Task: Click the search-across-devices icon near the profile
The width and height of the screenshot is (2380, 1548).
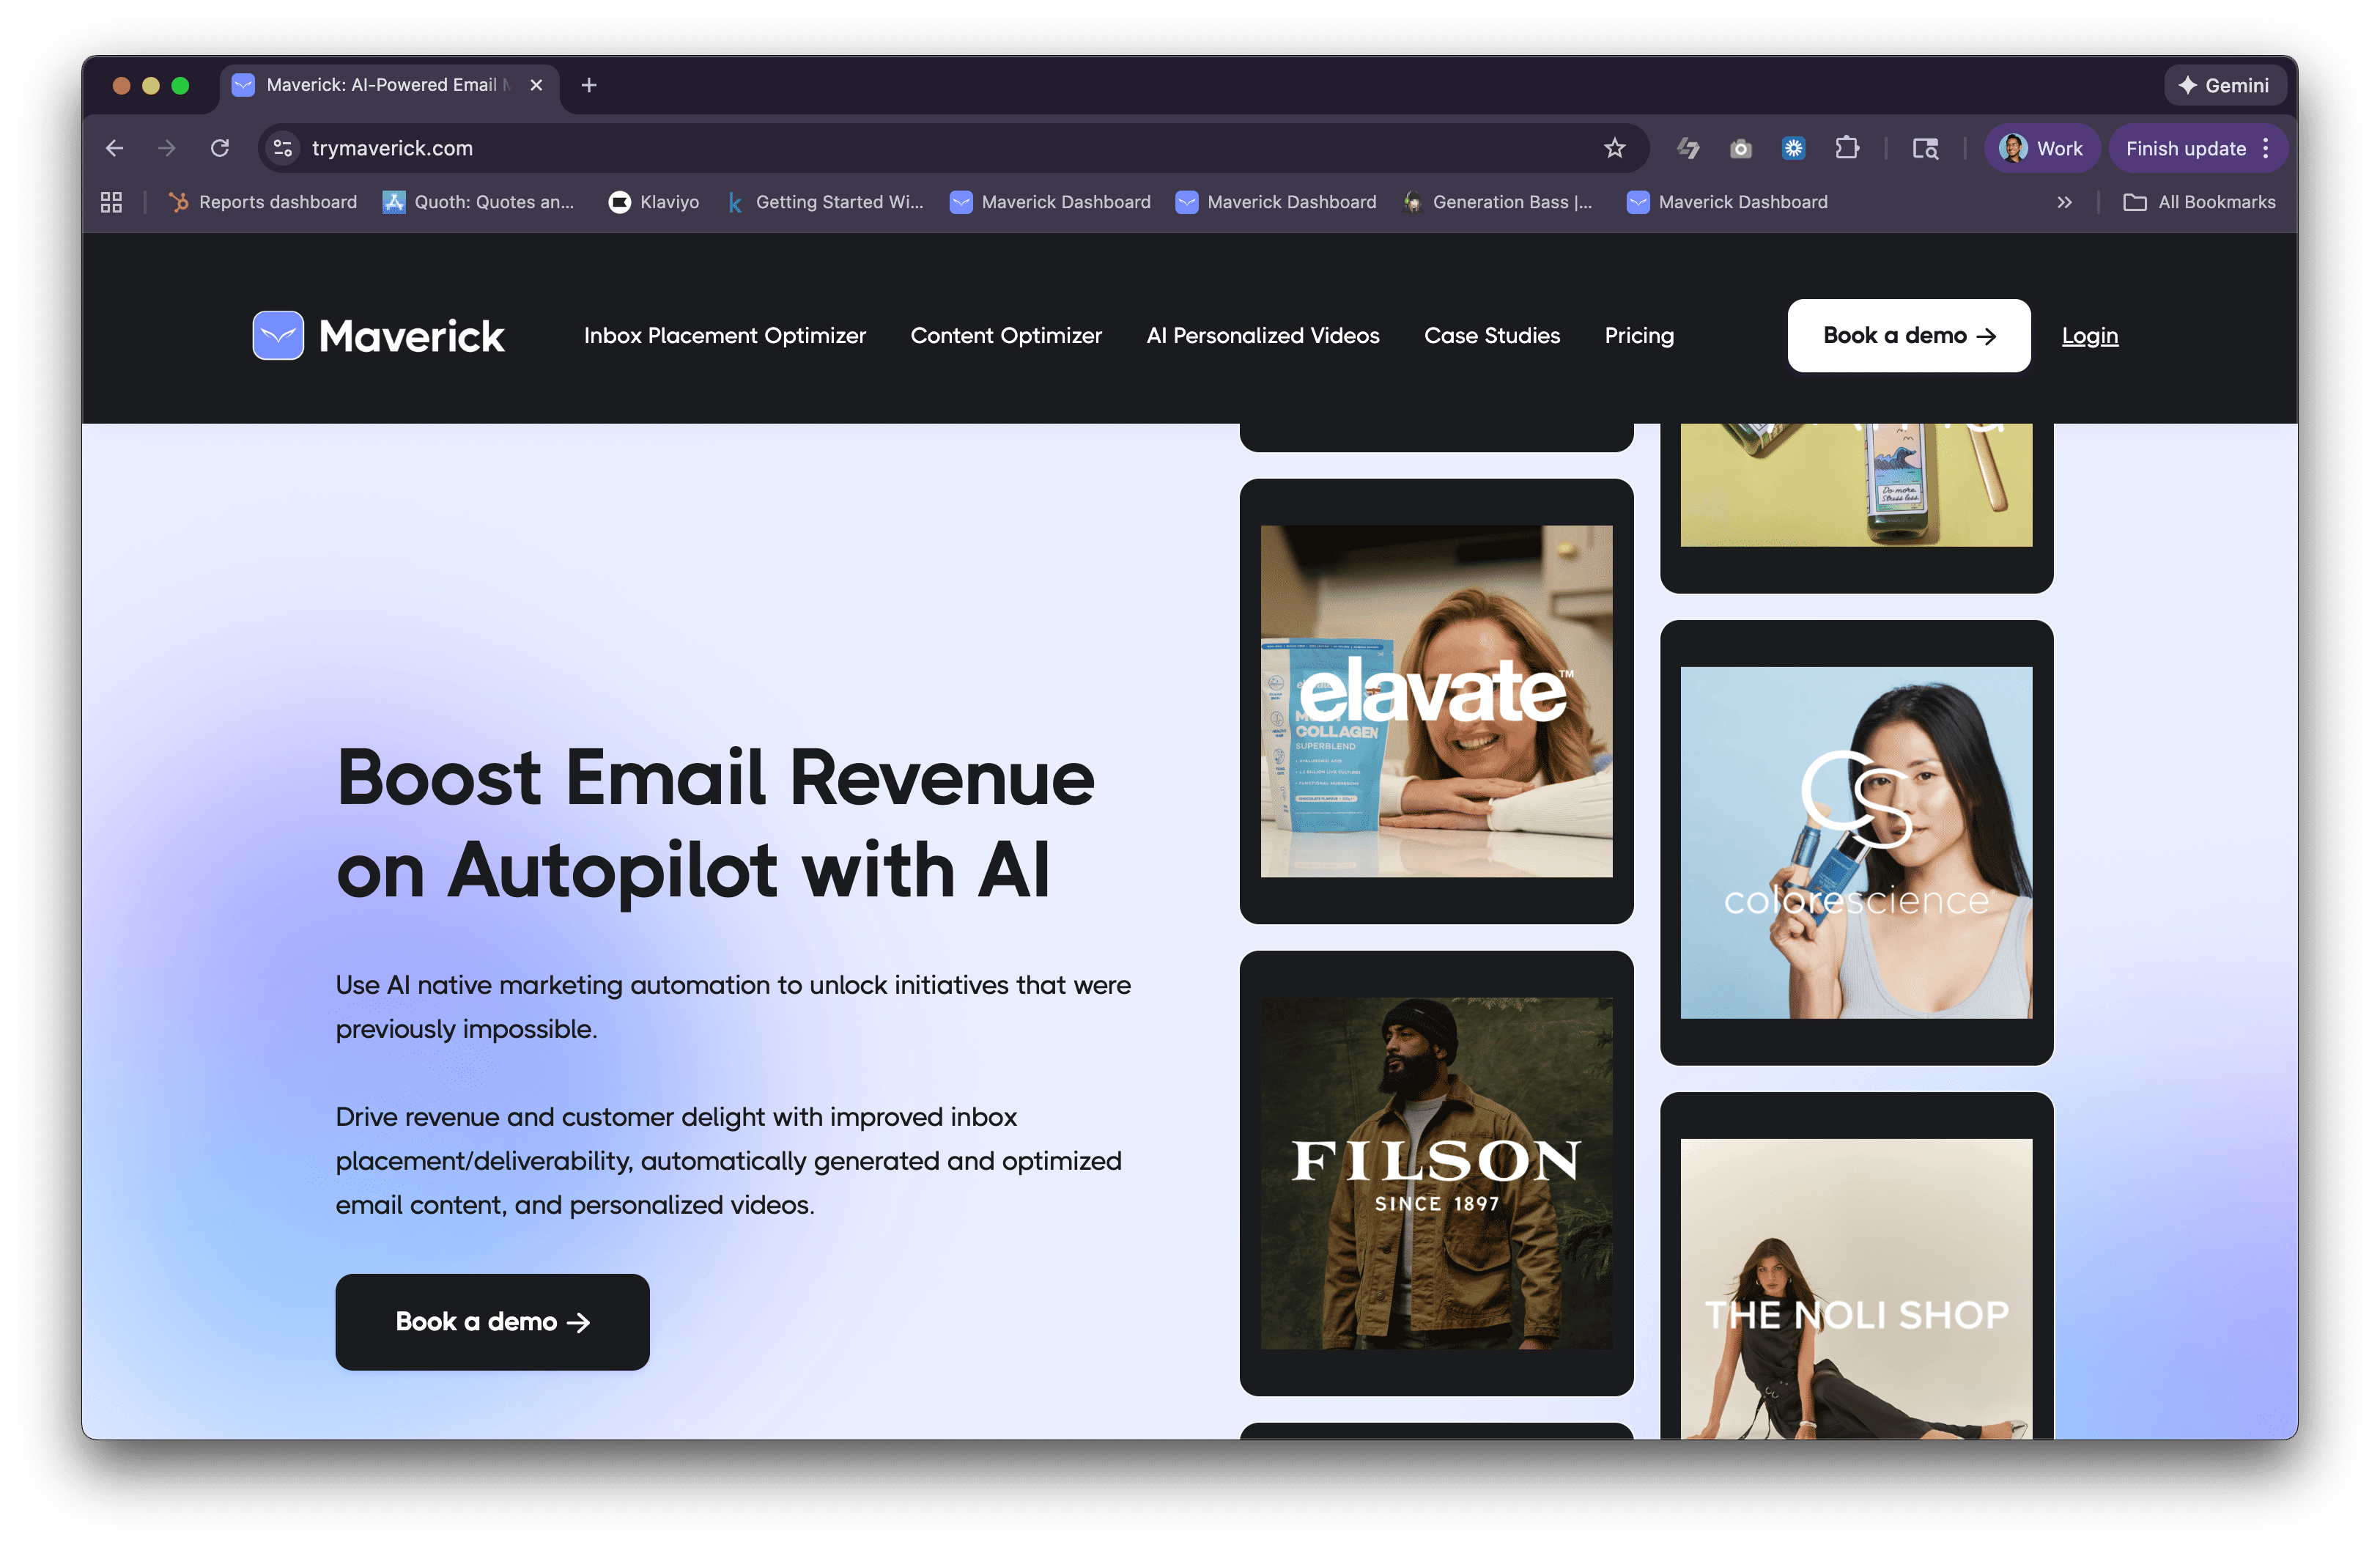Action: coord(1924,148)
